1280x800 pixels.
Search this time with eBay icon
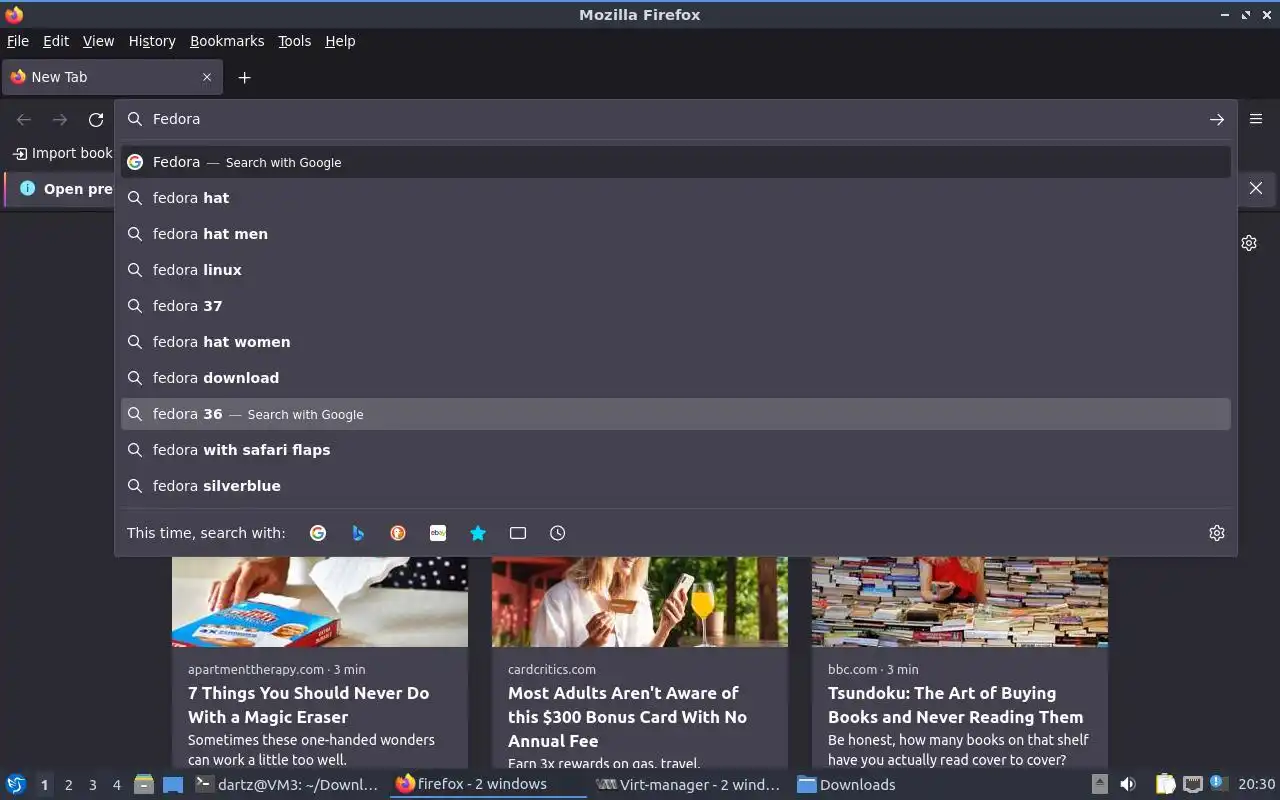(x=438, y=533)
